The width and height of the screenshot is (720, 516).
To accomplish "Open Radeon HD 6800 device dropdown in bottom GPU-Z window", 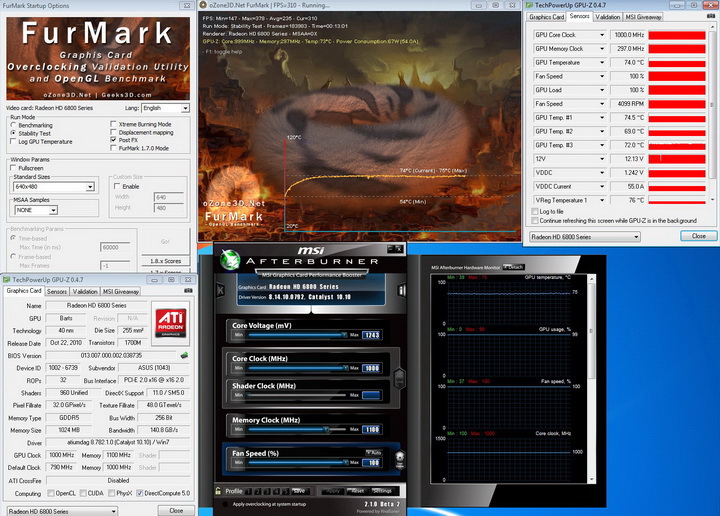I will coord(62,511).
